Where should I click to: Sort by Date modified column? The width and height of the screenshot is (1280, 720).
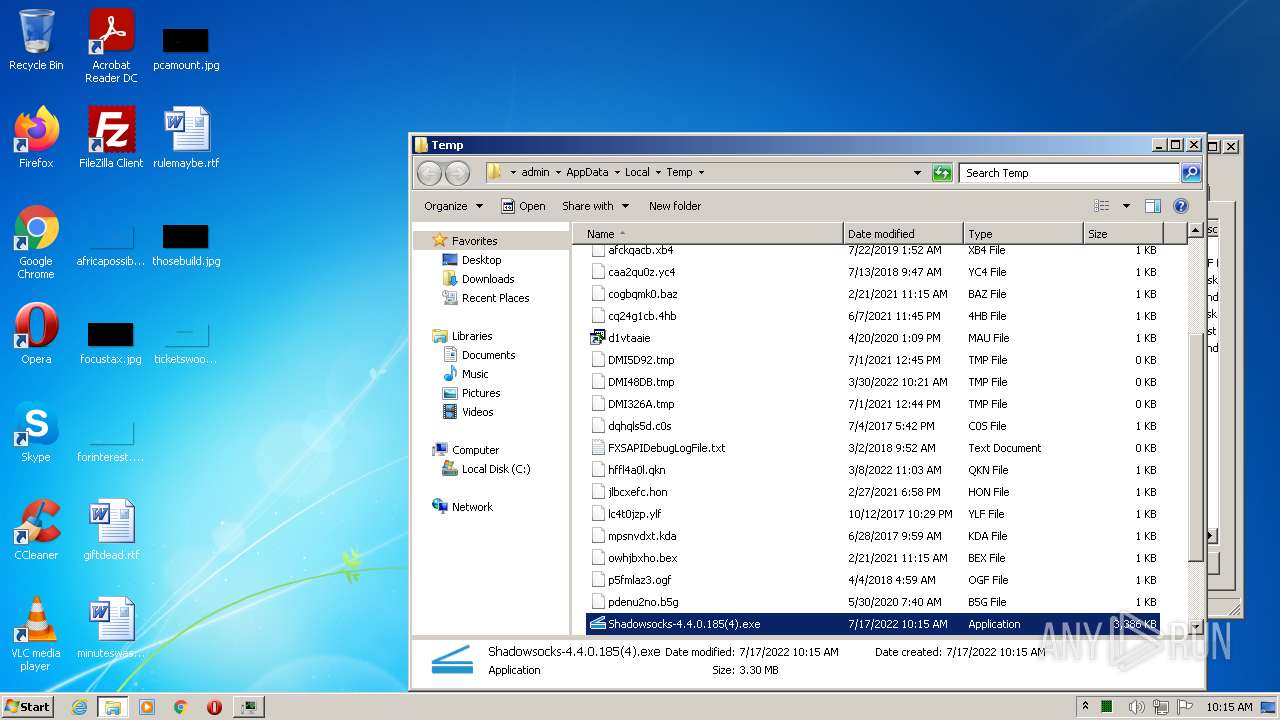click(903, 234)
